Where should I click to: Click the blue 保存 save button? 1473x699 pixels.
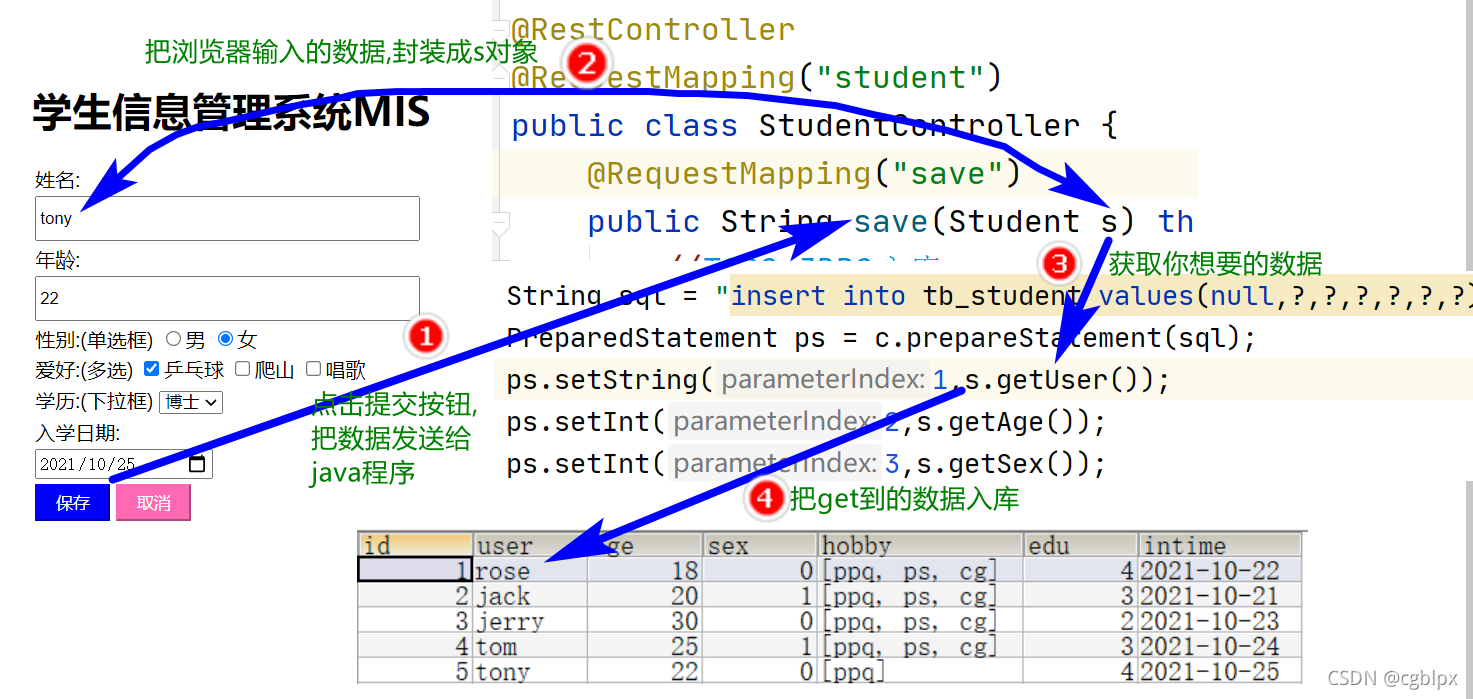[72, 503]
